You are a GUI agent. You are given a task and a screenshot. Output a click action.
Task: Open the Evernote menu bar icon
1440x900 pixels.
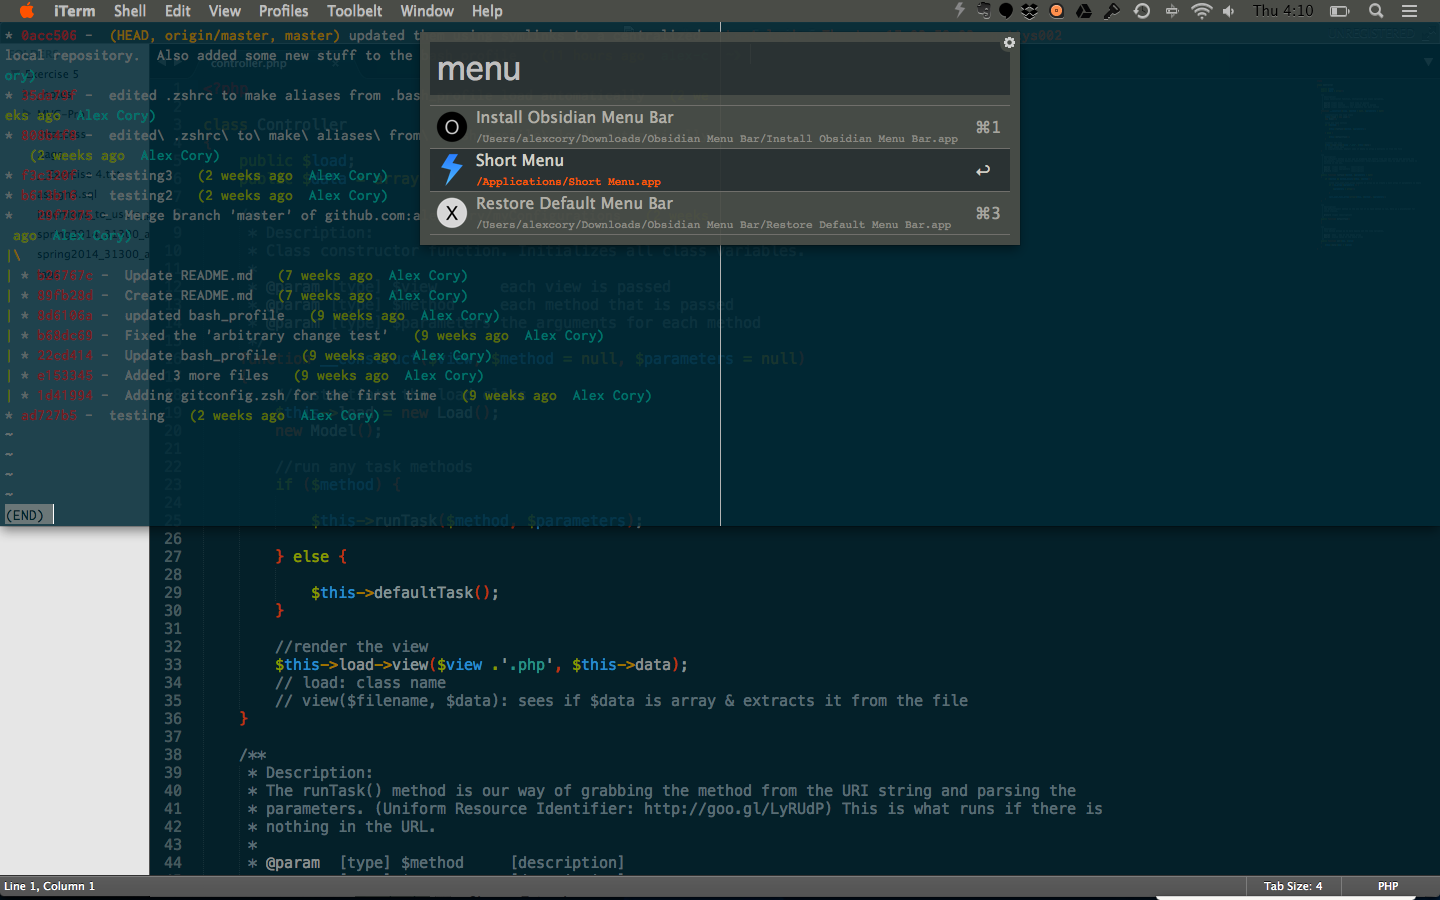983,11
